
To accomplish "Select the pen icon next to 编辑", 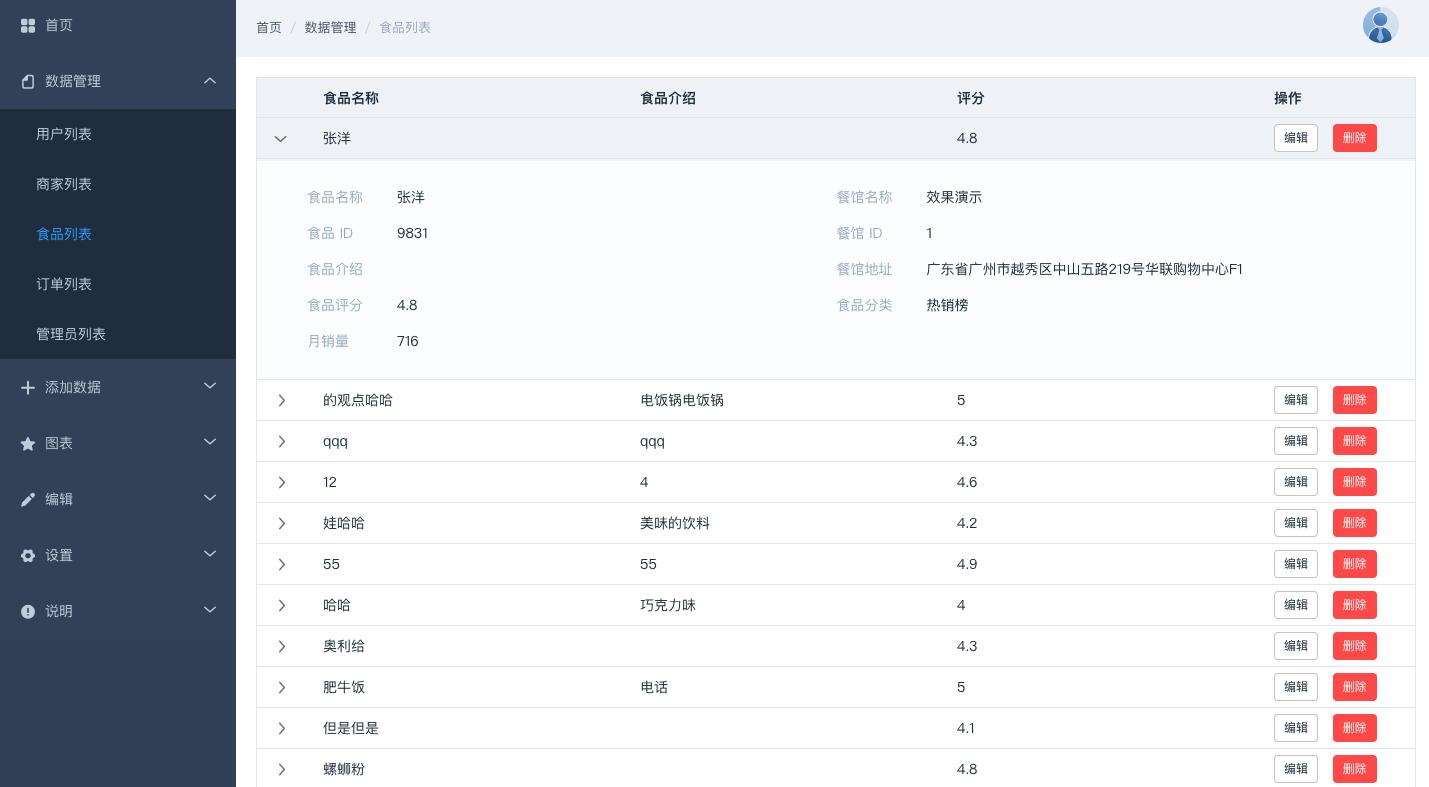I will [x=28, y=499].
